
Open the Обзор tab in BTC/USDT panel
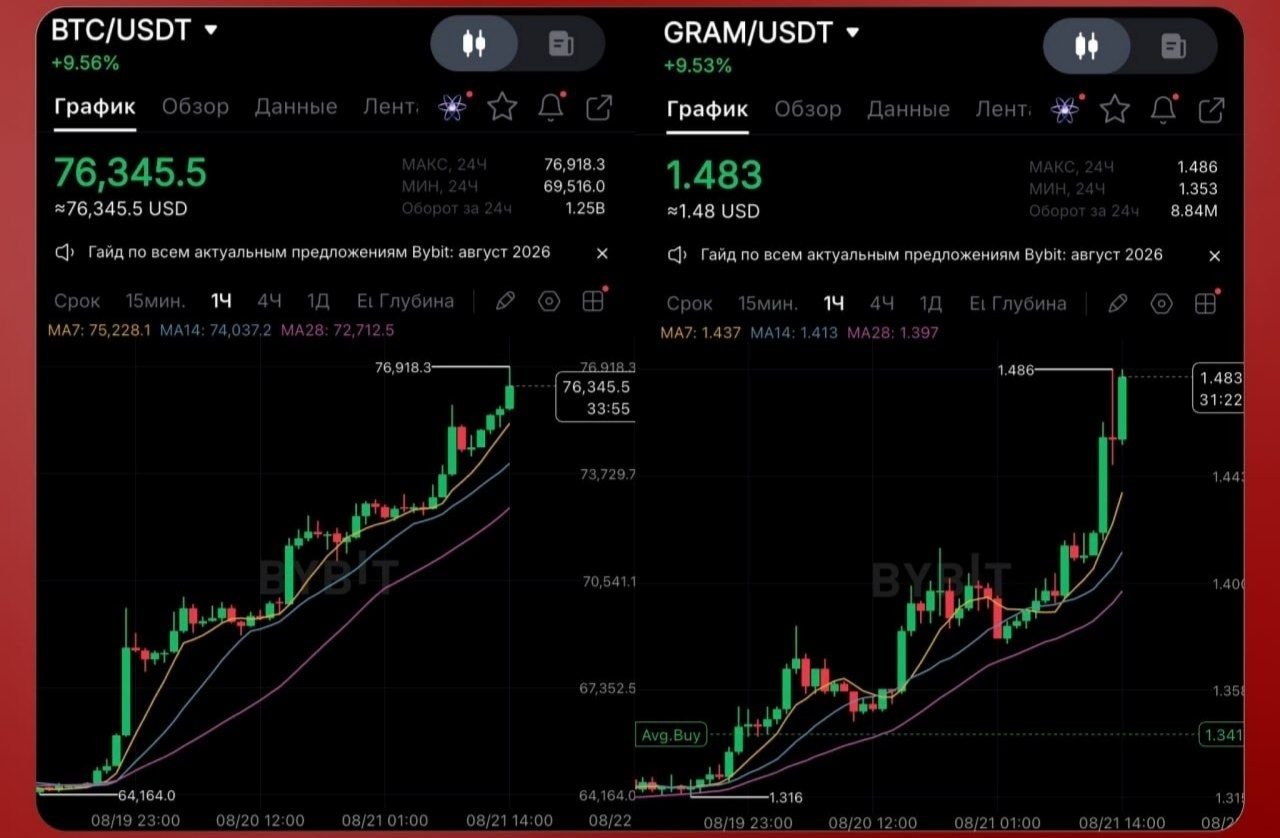click(195, 106)
